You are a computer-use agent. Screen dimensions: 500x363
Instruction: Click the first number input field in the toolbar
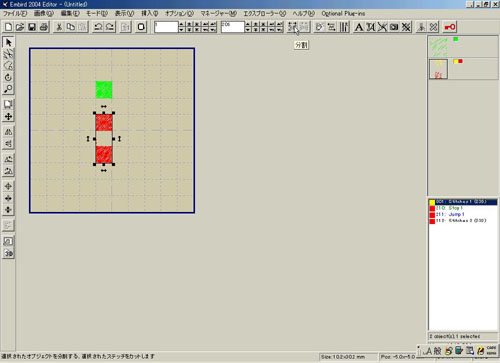pyautogui.click(x=166, y=27)
